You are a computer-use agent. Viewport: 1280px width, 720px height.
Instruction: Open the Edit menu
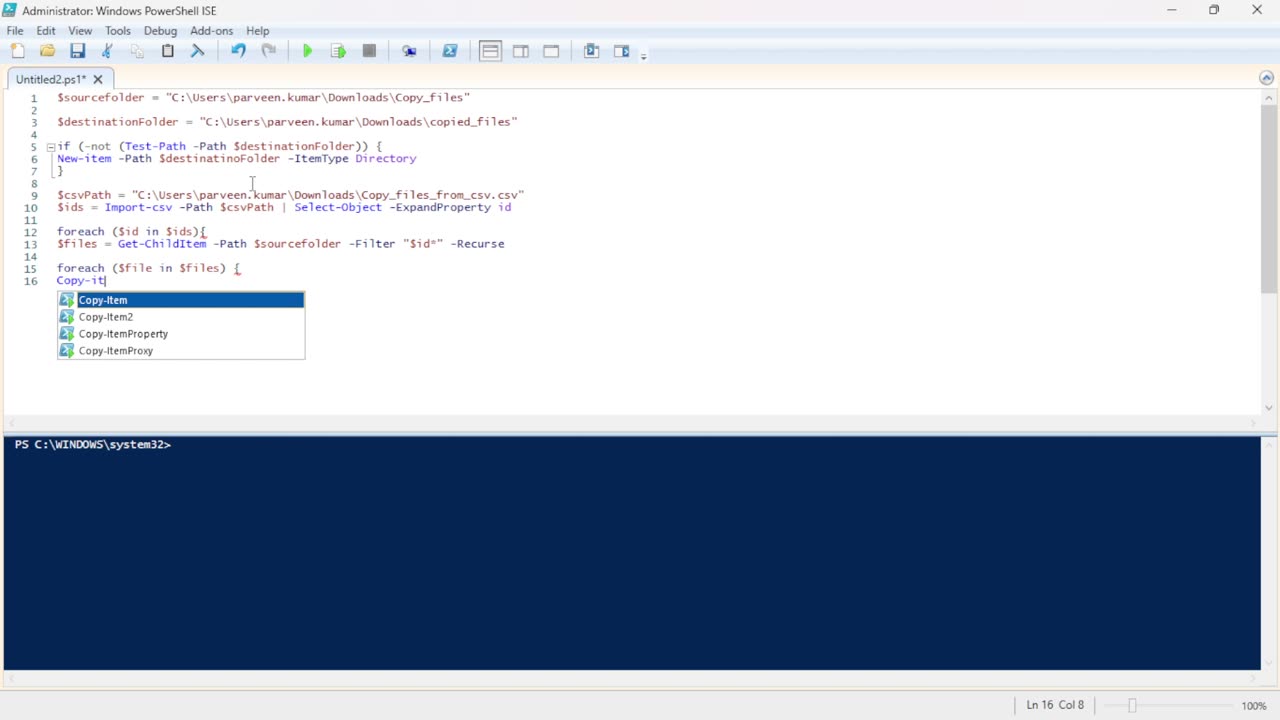tap(46, 31)
